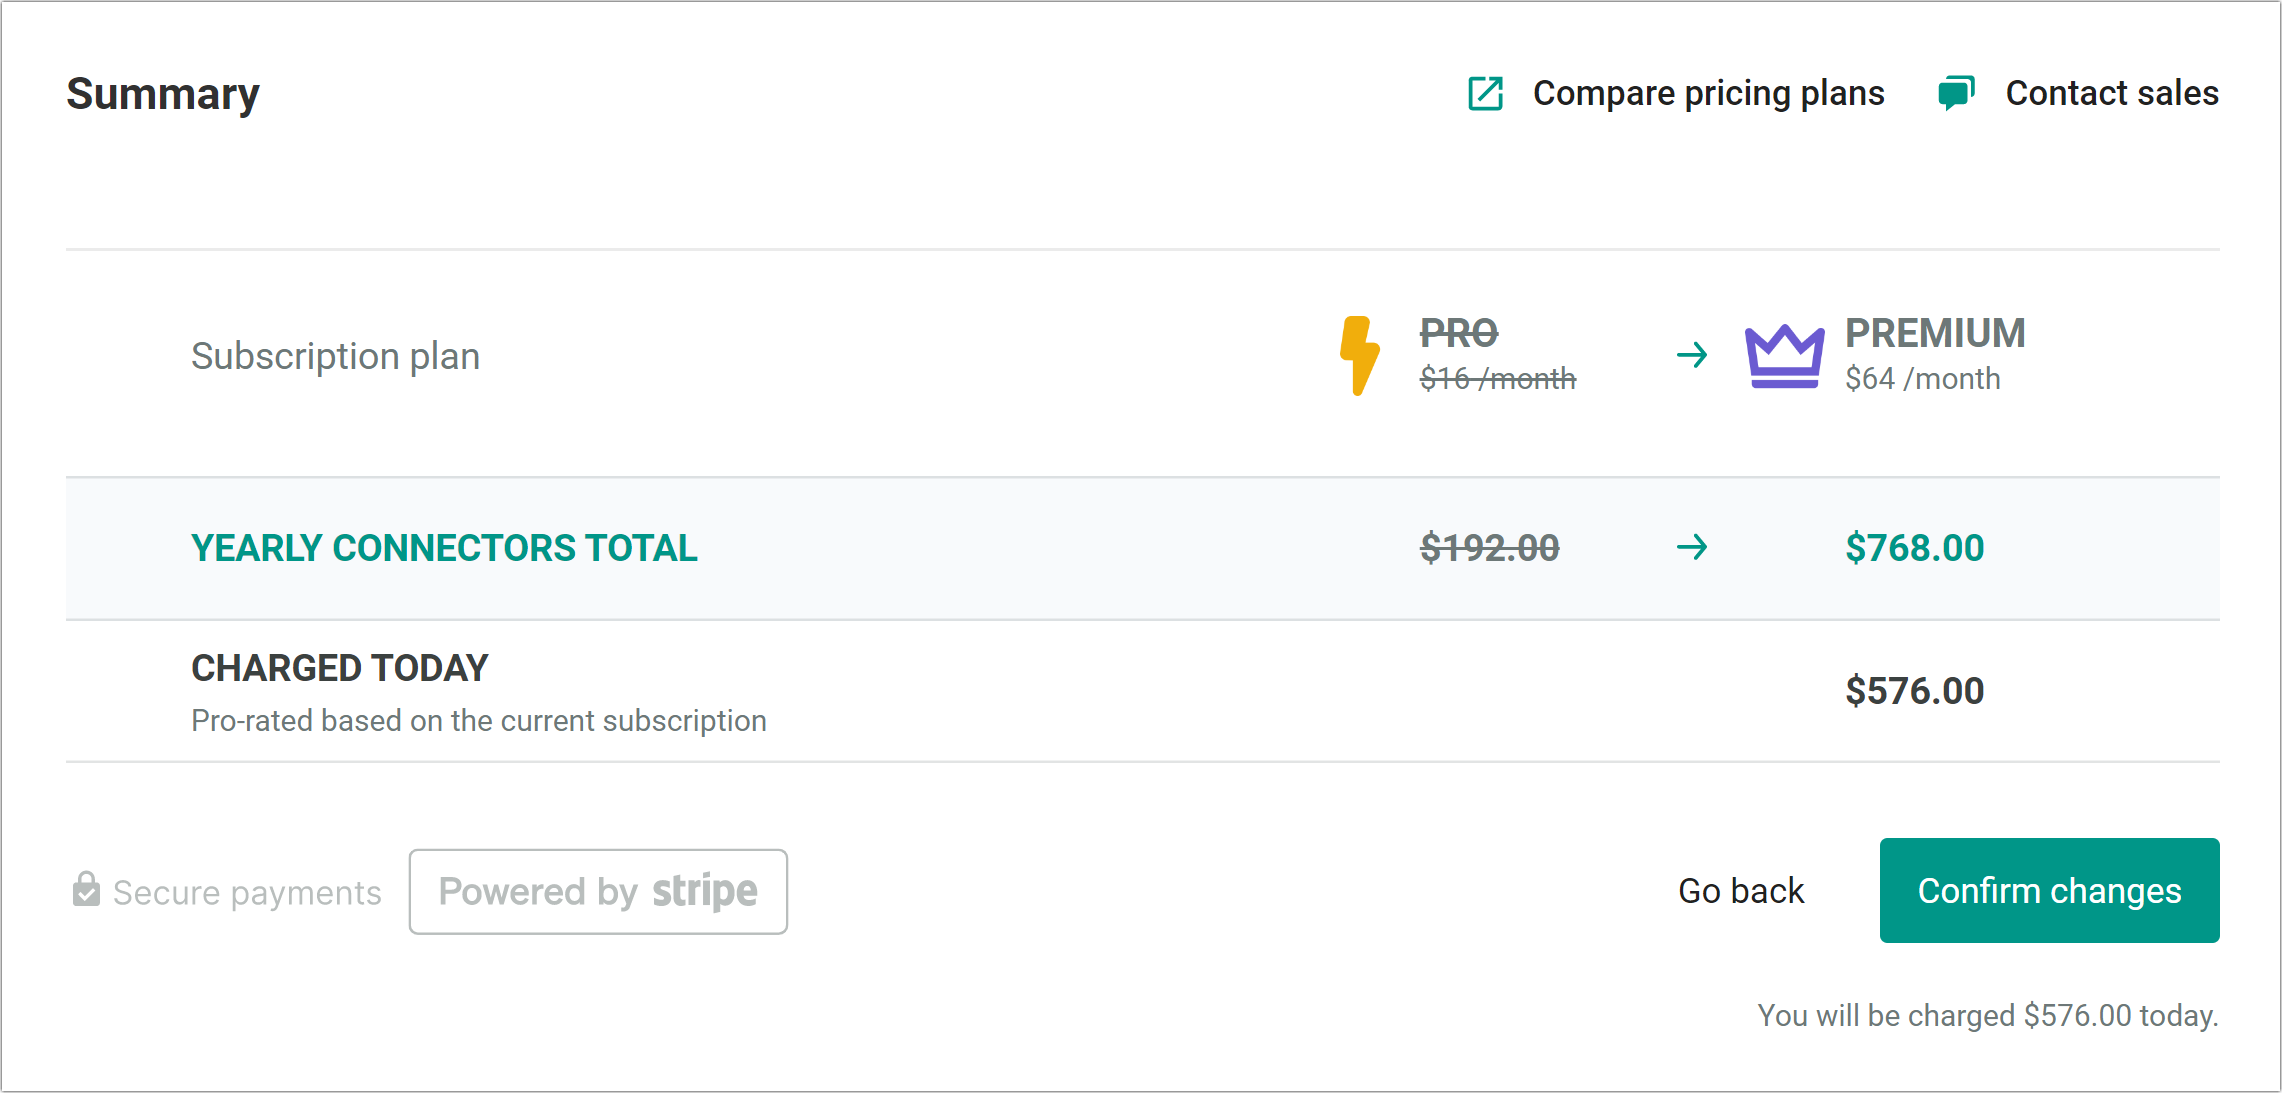The image size is (2283, 1094).
Task: Click the Contact sales link
Action: [2112, 93]
